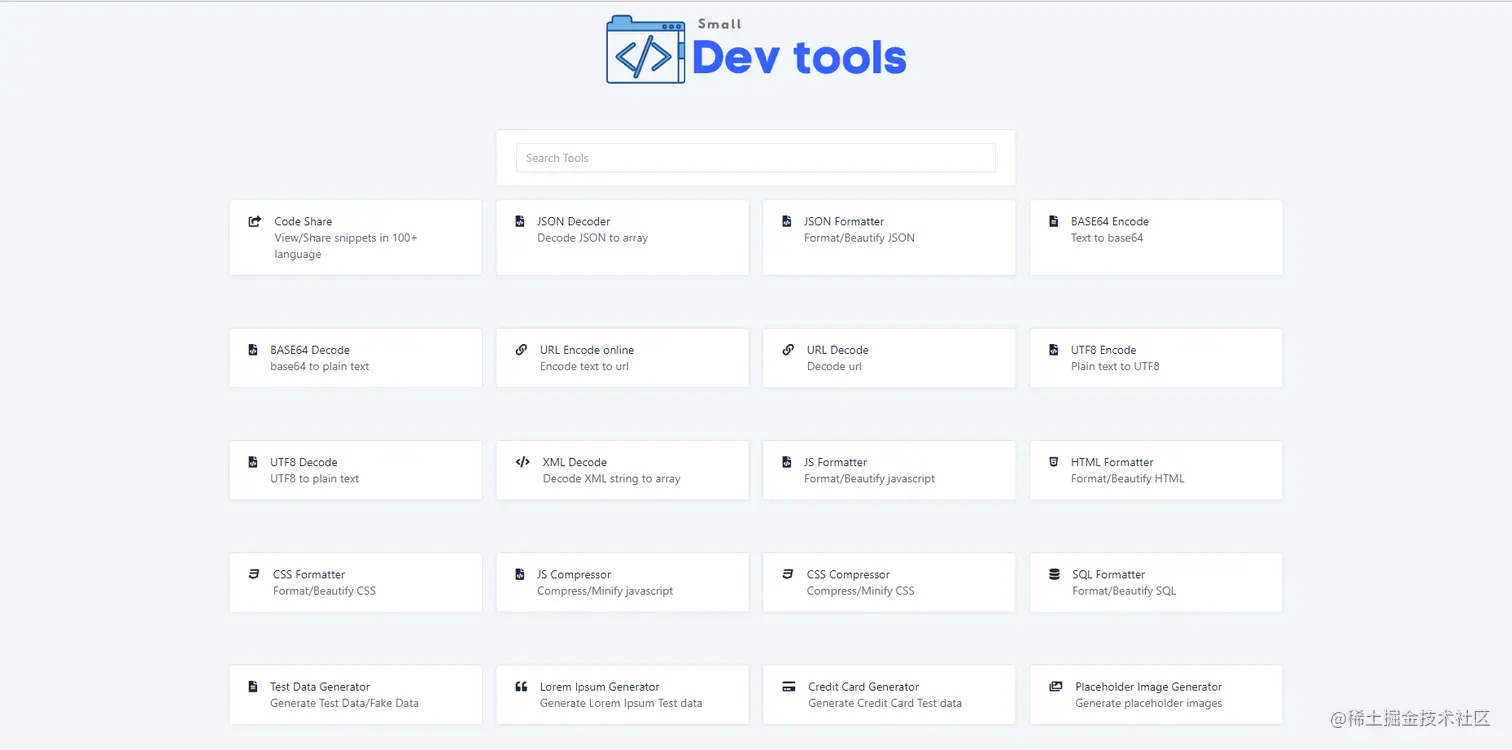1512x750 pixels.
Task: Click the Test Data Generator document icon
Action: click(x=253, y=687)
